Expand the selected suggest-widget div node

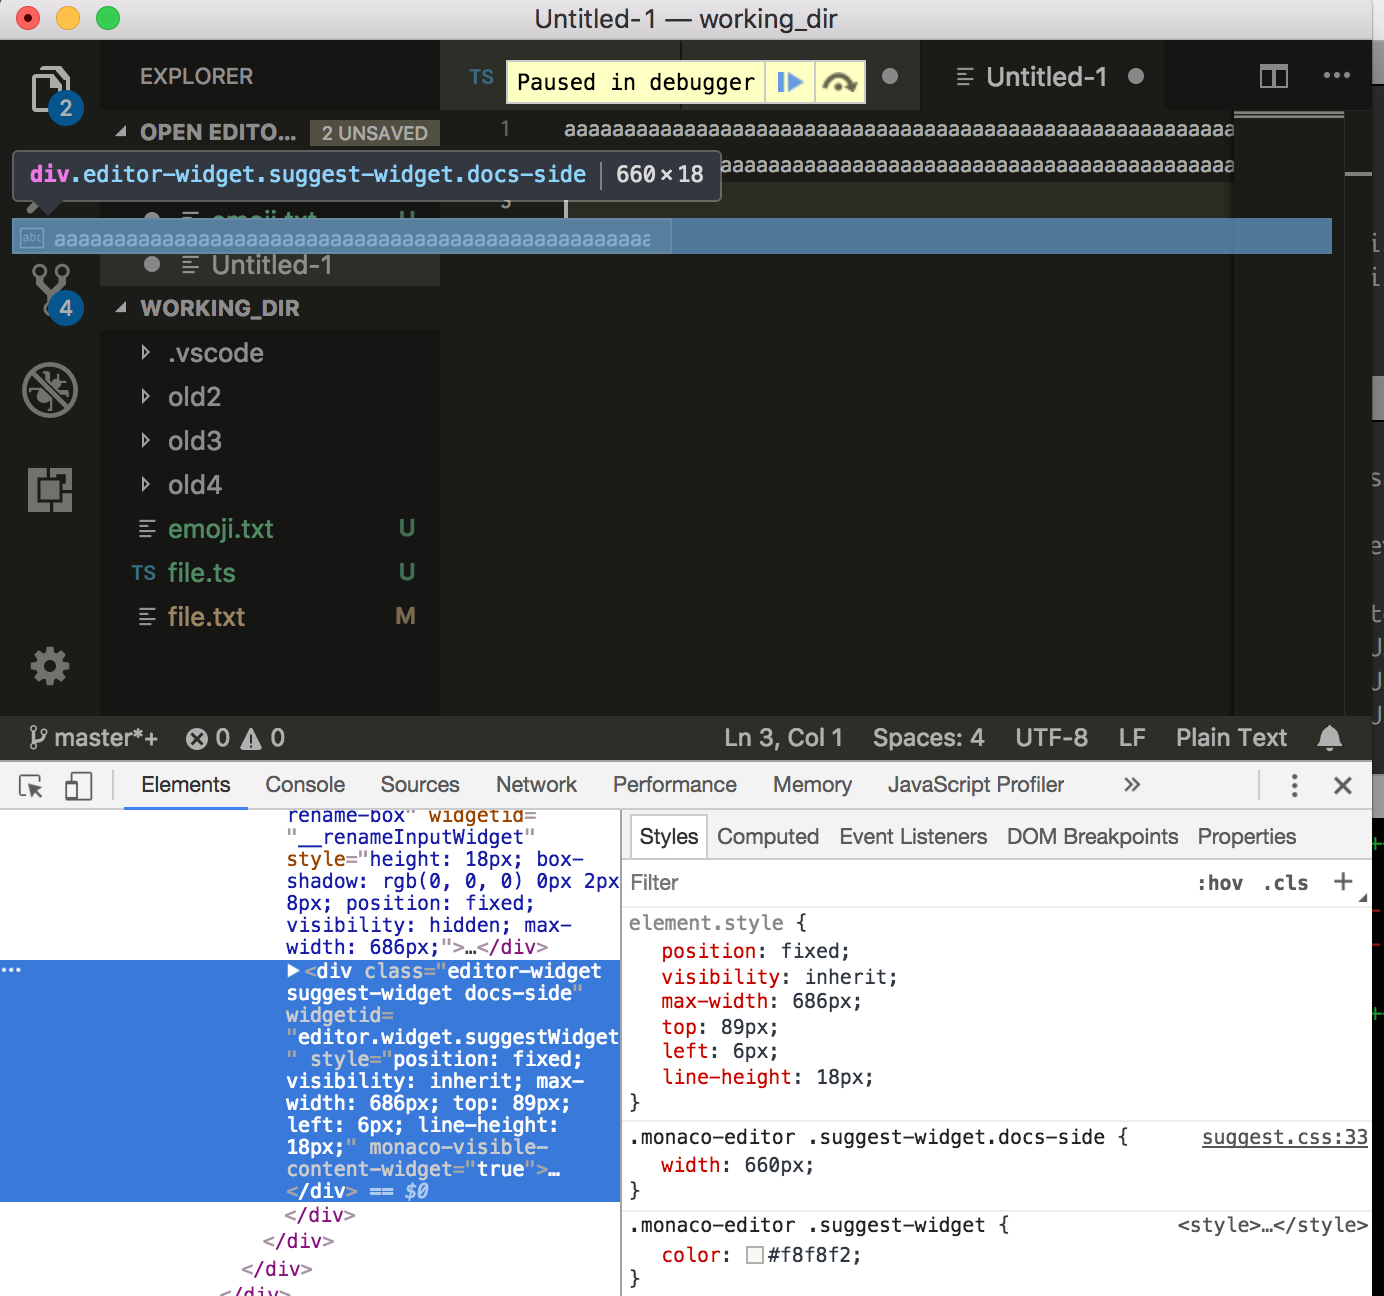[x=292, y=970]
